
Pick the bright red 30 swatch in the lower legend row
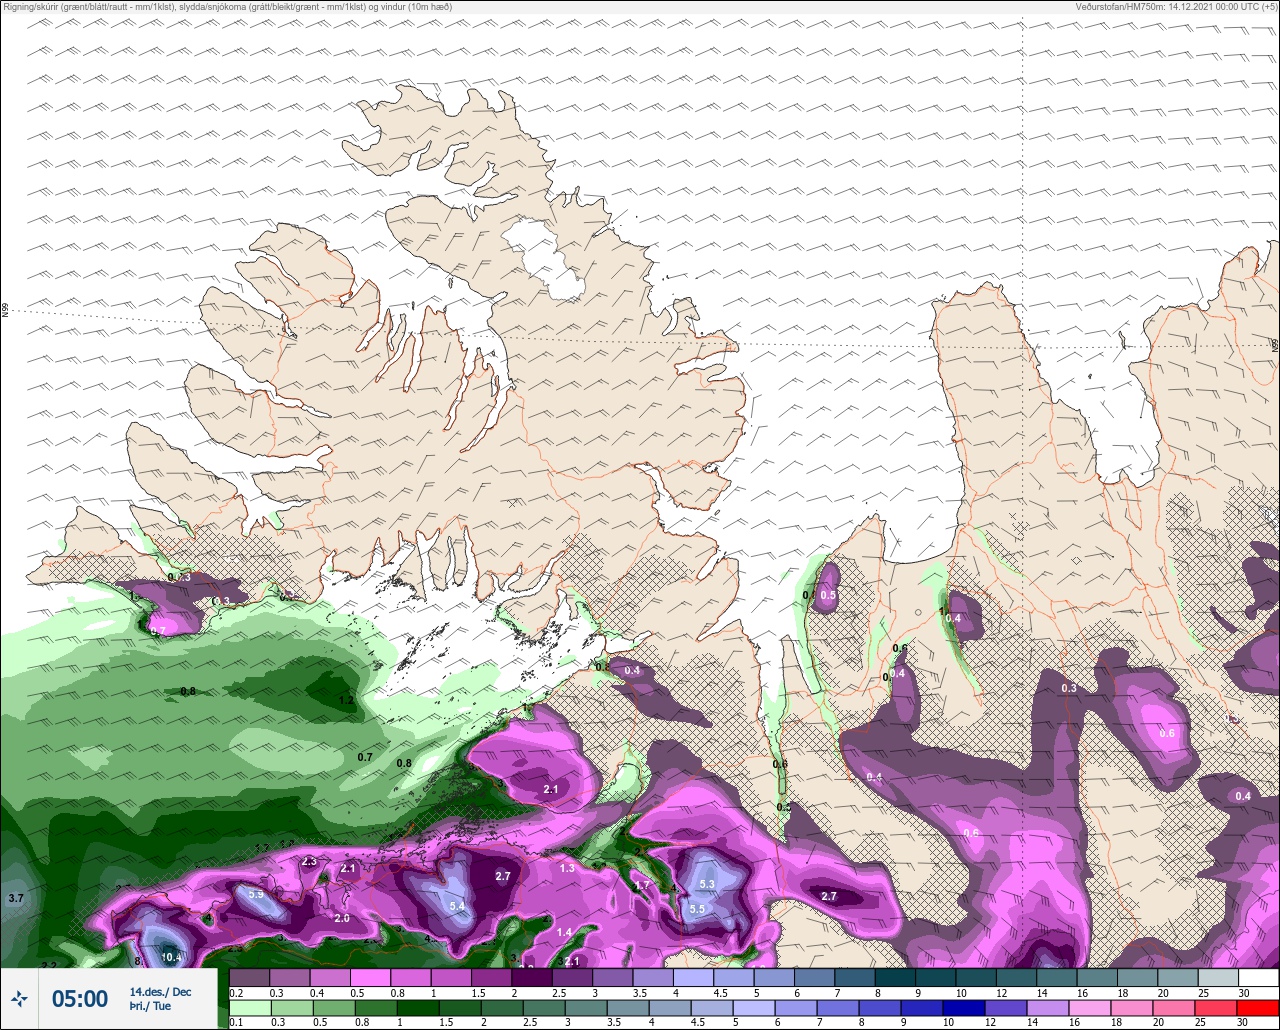1258,1007
